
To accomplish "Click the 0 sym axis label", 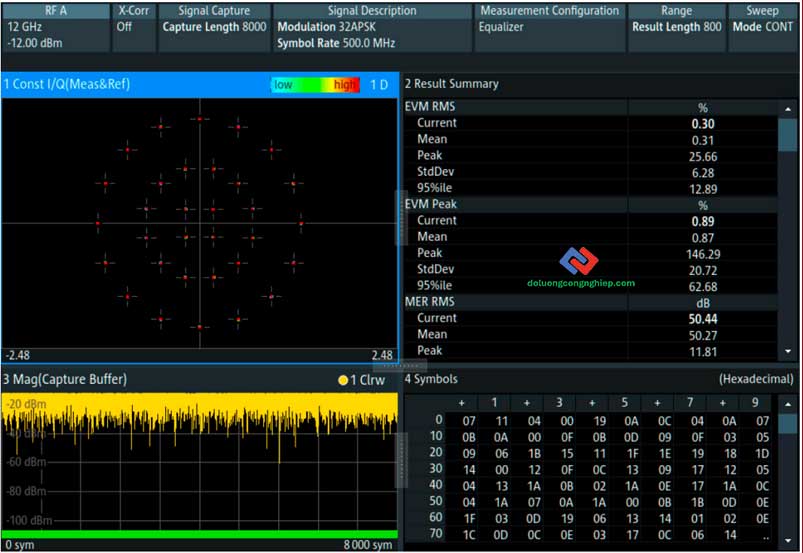I will [x=20, y=545].
